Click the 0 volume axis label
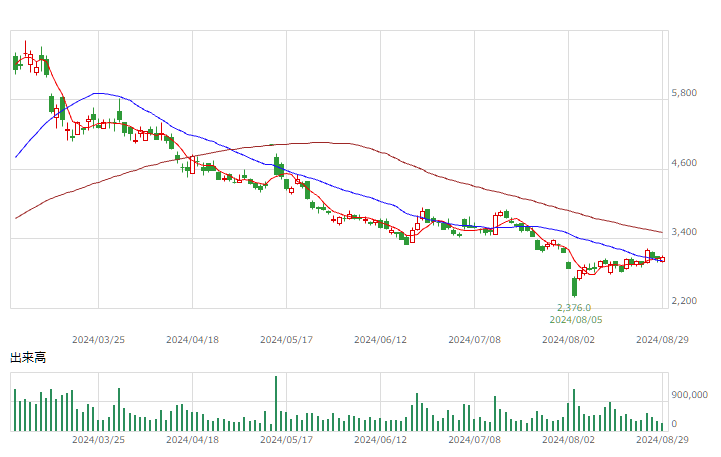The height and width of the screenshot is (457, 721). pyautogui.click(x=674, y=423)
